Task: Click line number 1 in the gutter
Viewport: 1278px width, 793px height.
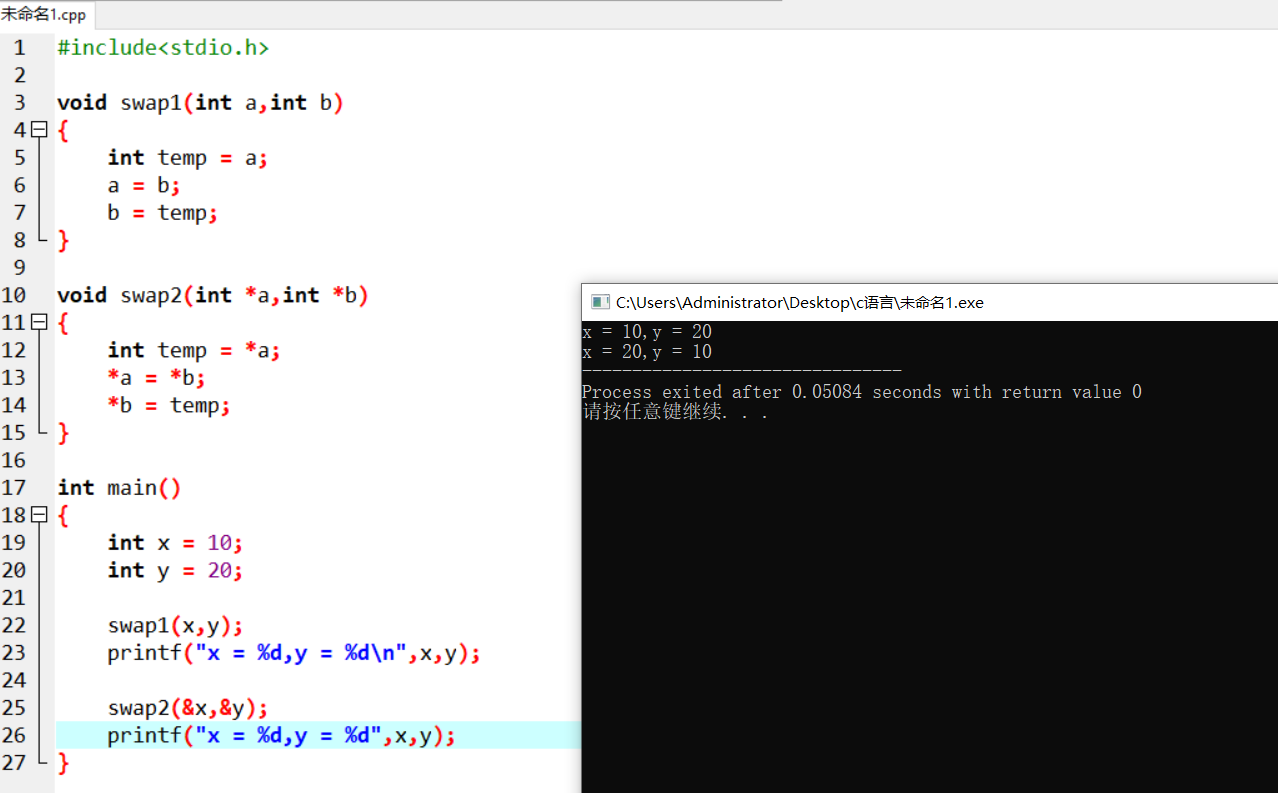Action: coord(20,47)
